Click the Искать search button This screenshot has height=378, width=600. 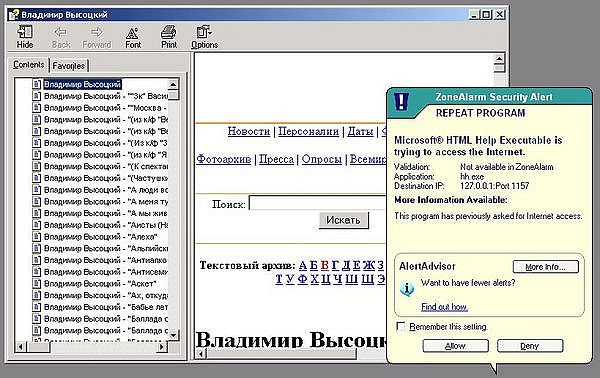[344, 220]
